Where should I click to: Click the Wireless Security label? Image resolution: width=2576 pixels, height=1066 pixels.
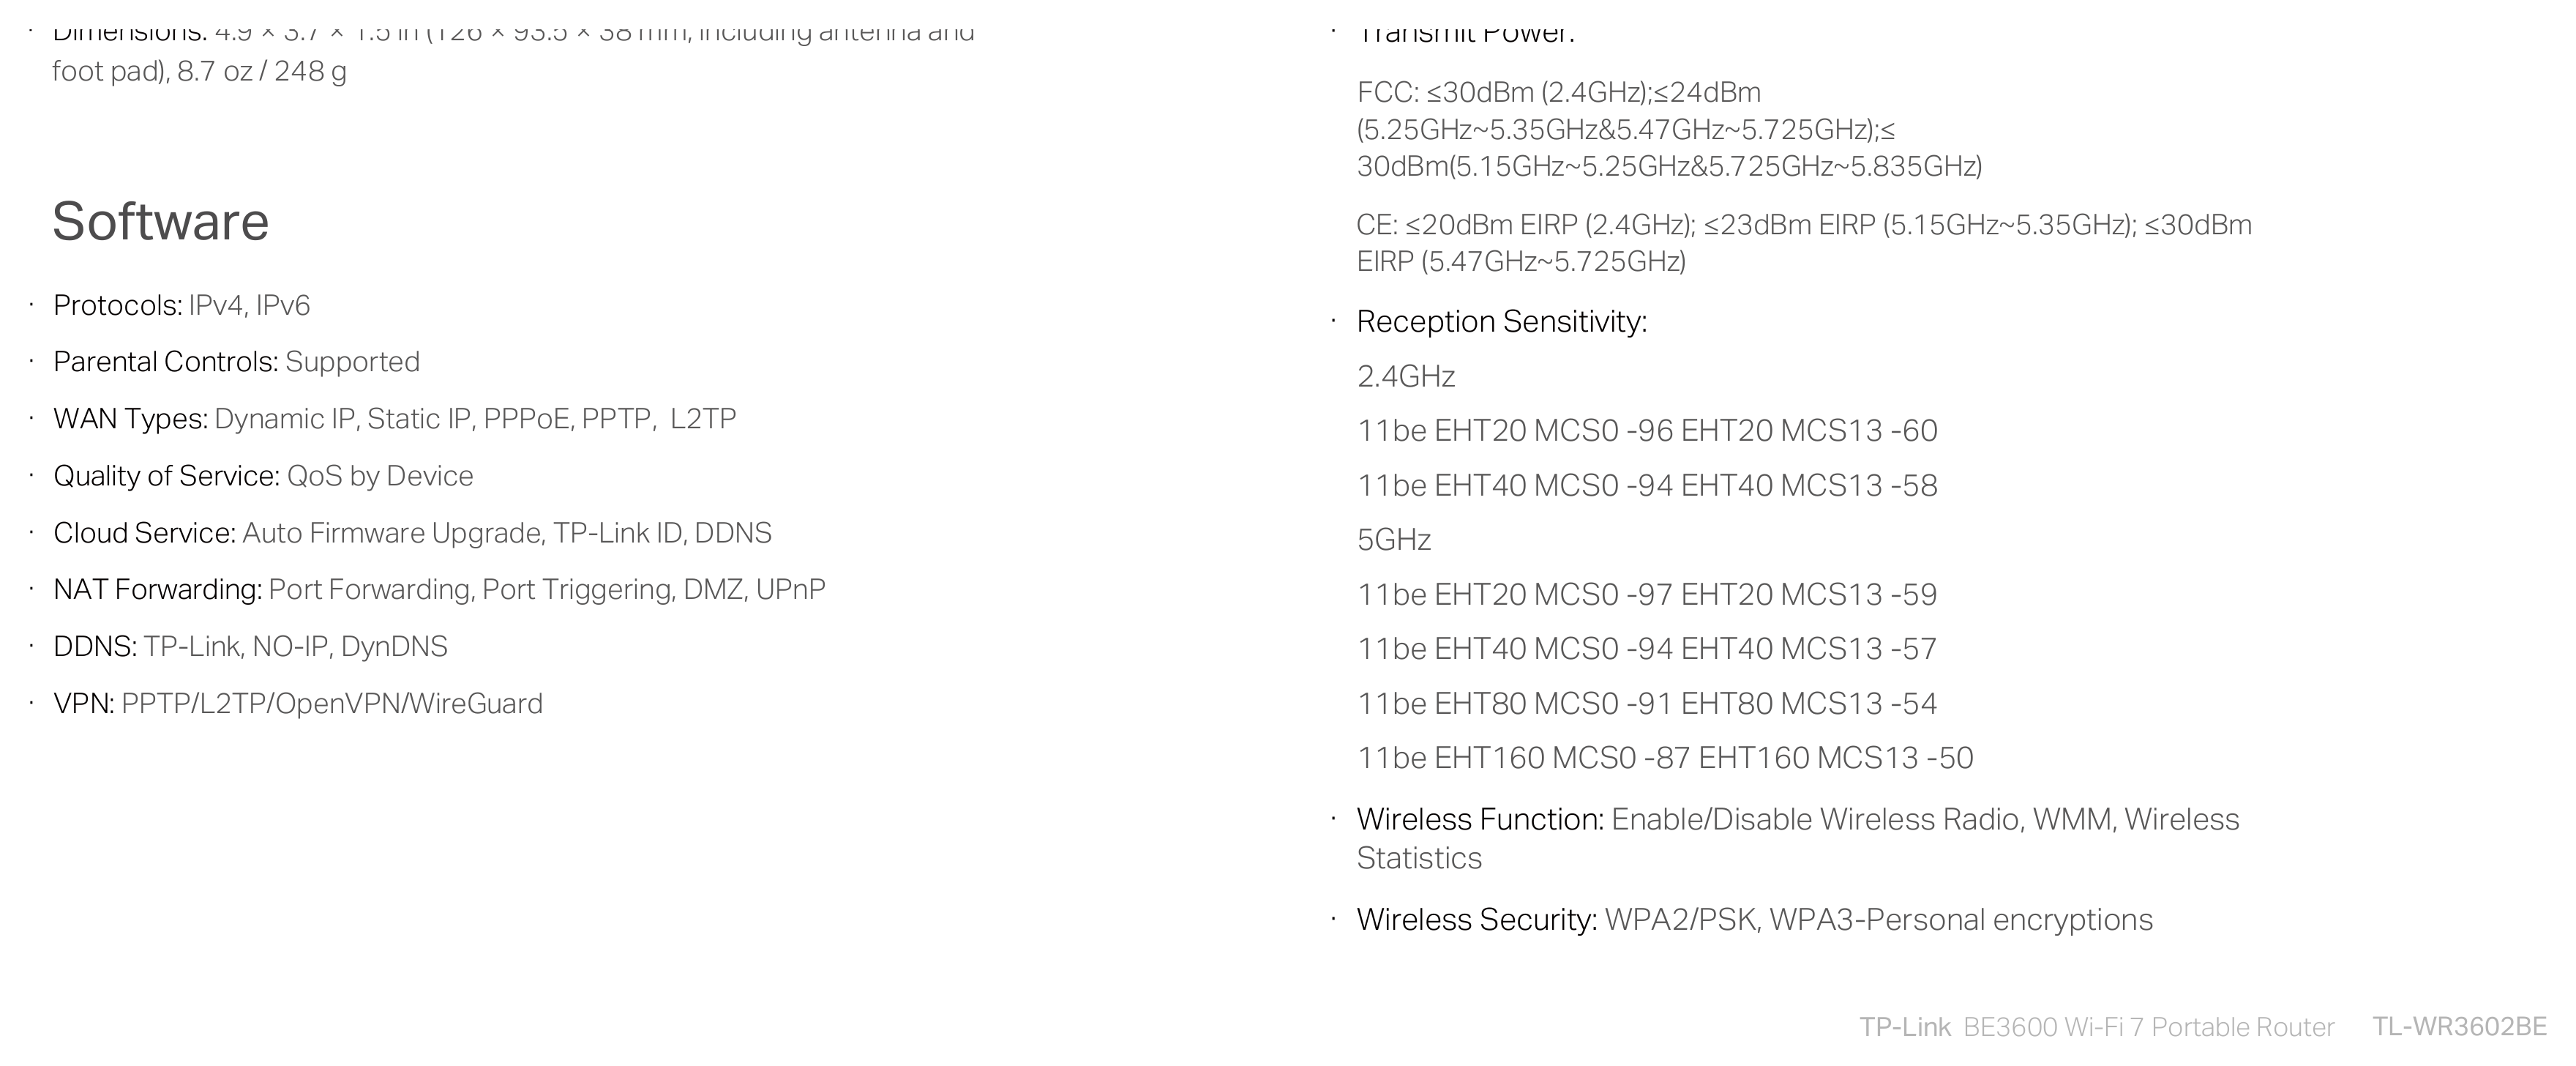click(x=1476, y=919)
